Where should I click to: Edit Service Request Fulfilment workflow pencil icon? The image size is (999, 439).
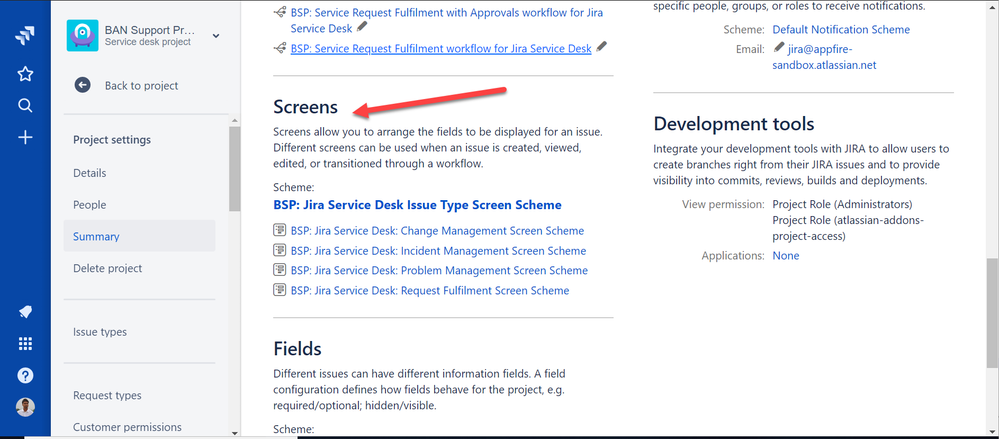(602, 47)
